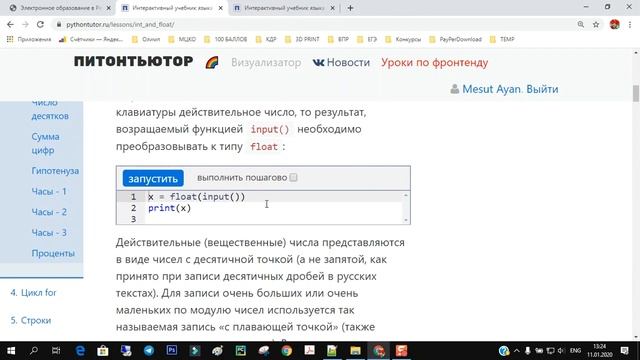This screenshot has height=360, width=640.
Task: Click the browser Back arrow
Action: (x=10, y=24)
